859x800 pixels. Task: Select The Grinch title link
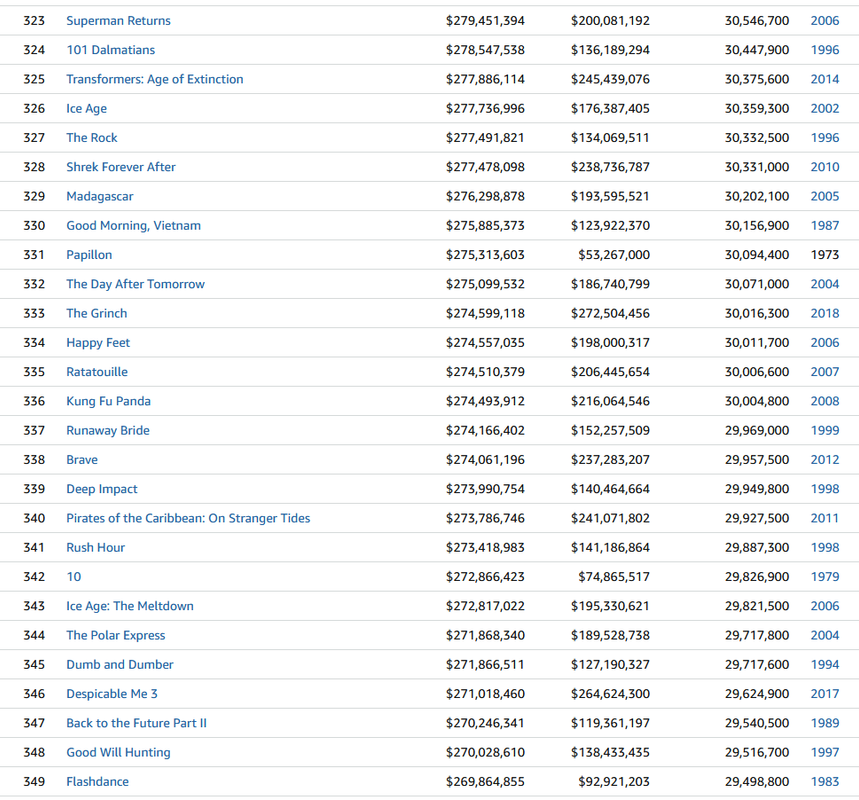point(96,313)
